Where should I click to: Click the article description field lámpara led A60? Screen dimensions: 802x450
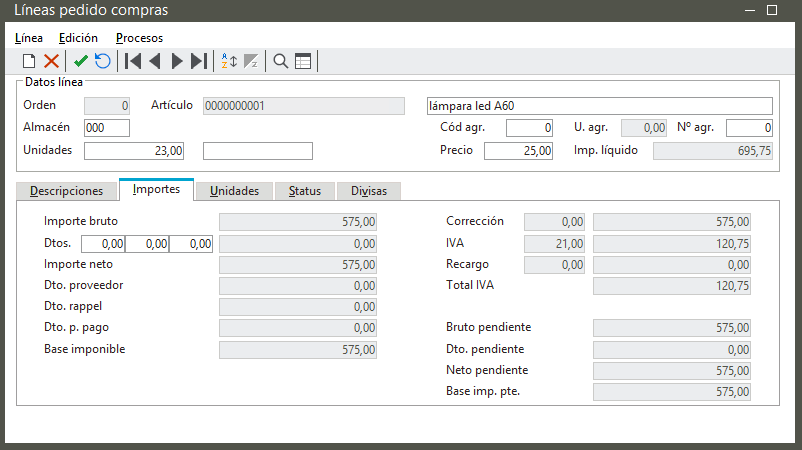coord(599,106)
